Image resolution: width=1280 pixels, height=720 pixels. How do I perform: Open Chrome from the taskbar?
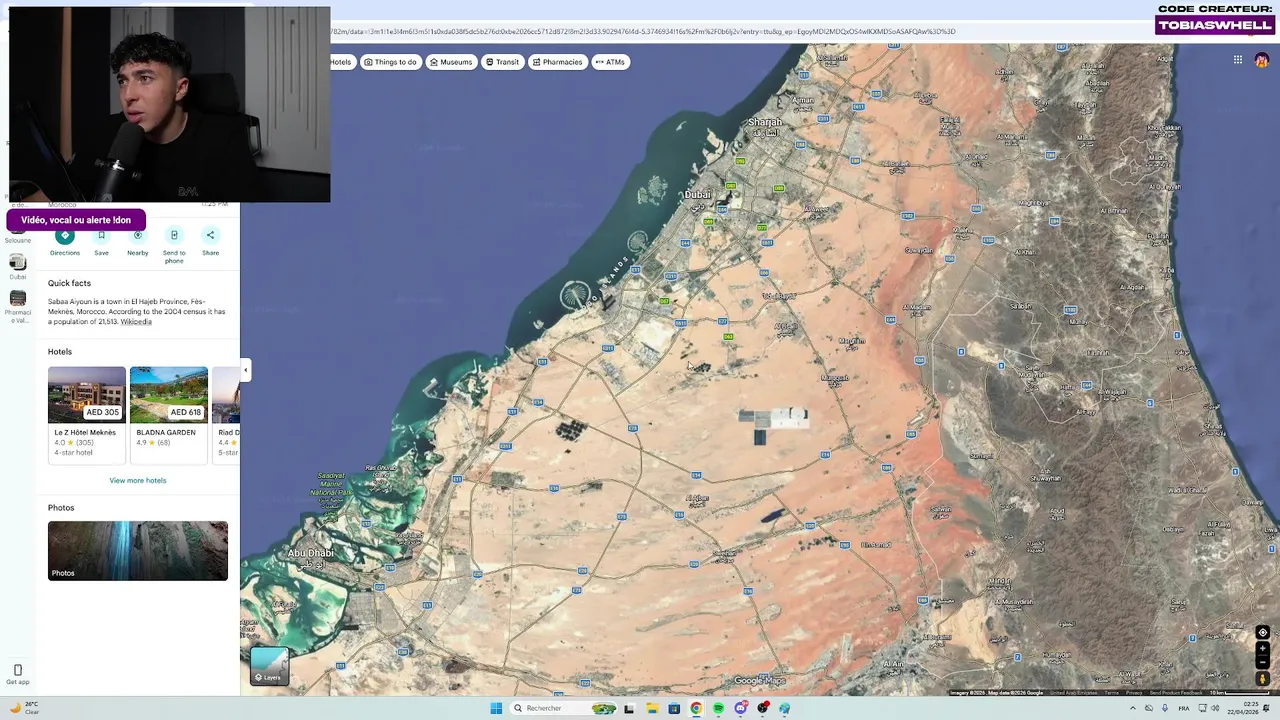point(696,708)
